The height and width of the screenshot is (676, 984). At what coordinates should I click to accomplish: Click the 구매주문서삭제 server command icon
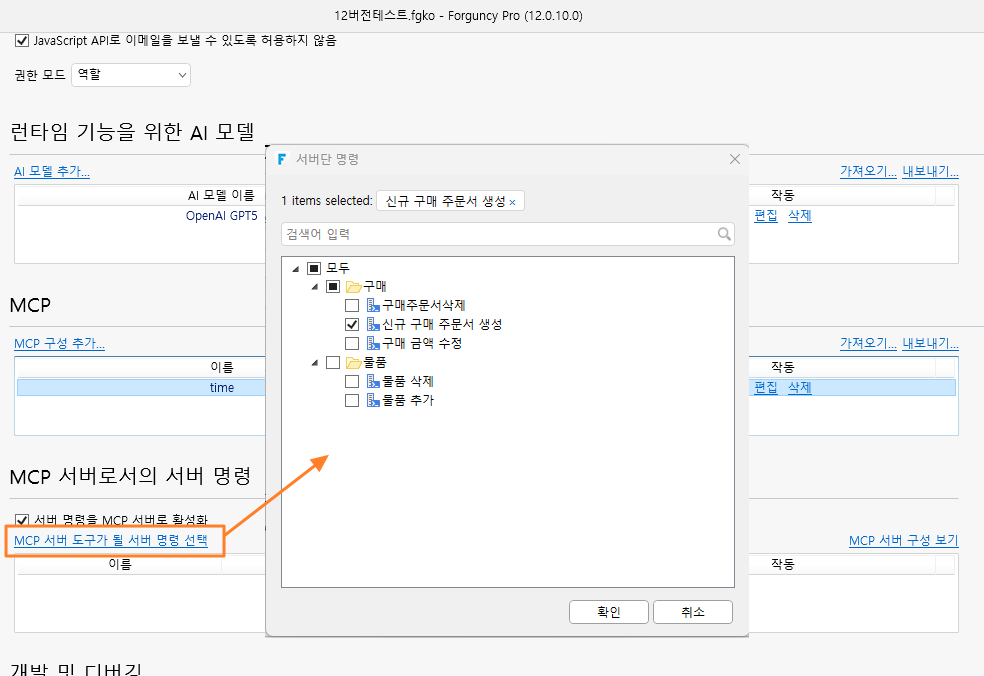click(373, 306)
